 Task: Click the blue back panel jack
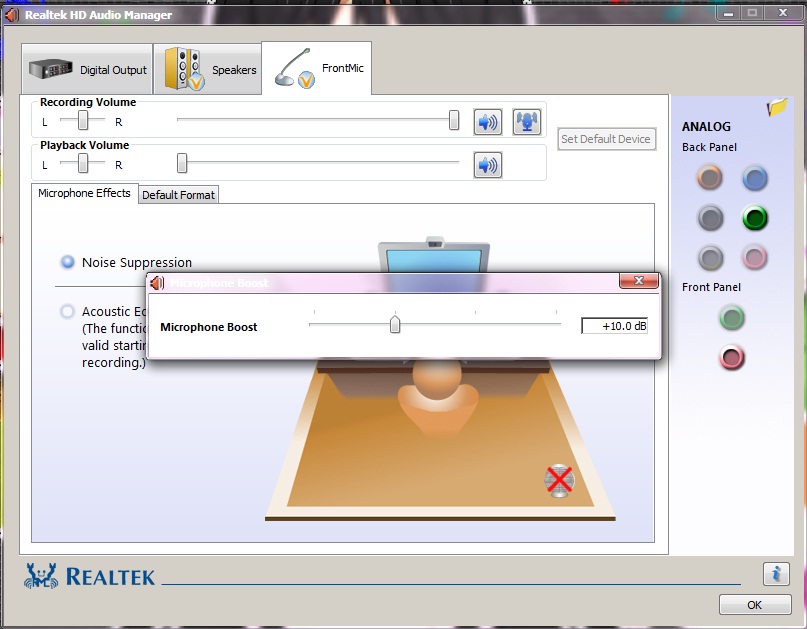tap(755, 179)
